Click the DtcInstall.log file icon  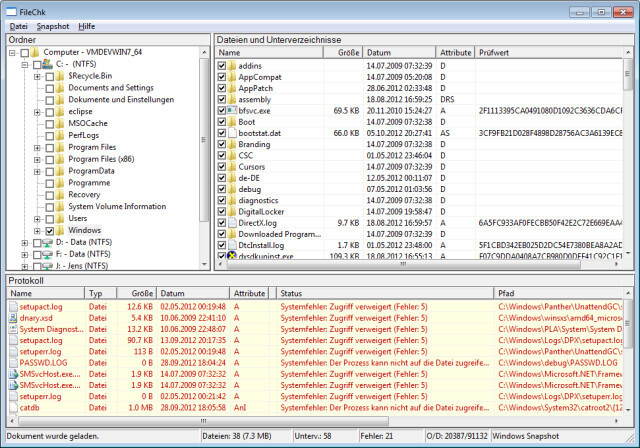tap(232, 245)
